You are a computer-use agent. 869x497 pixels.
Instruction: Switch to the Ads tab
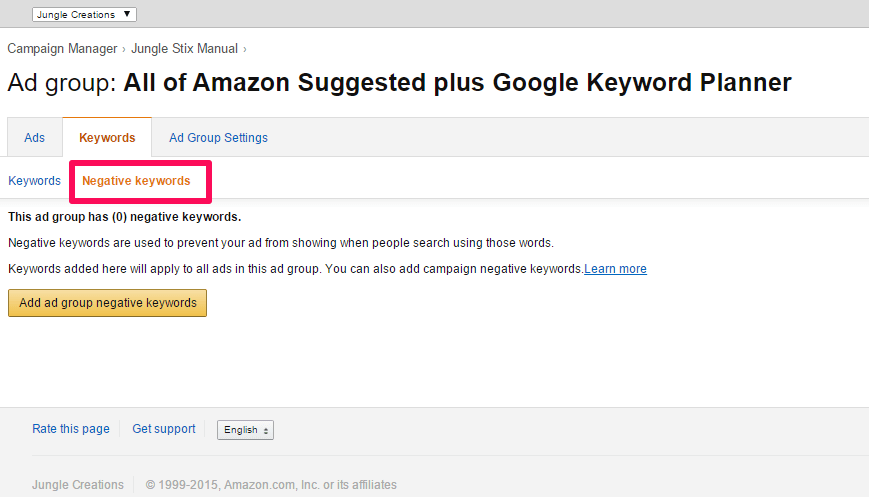34,138
